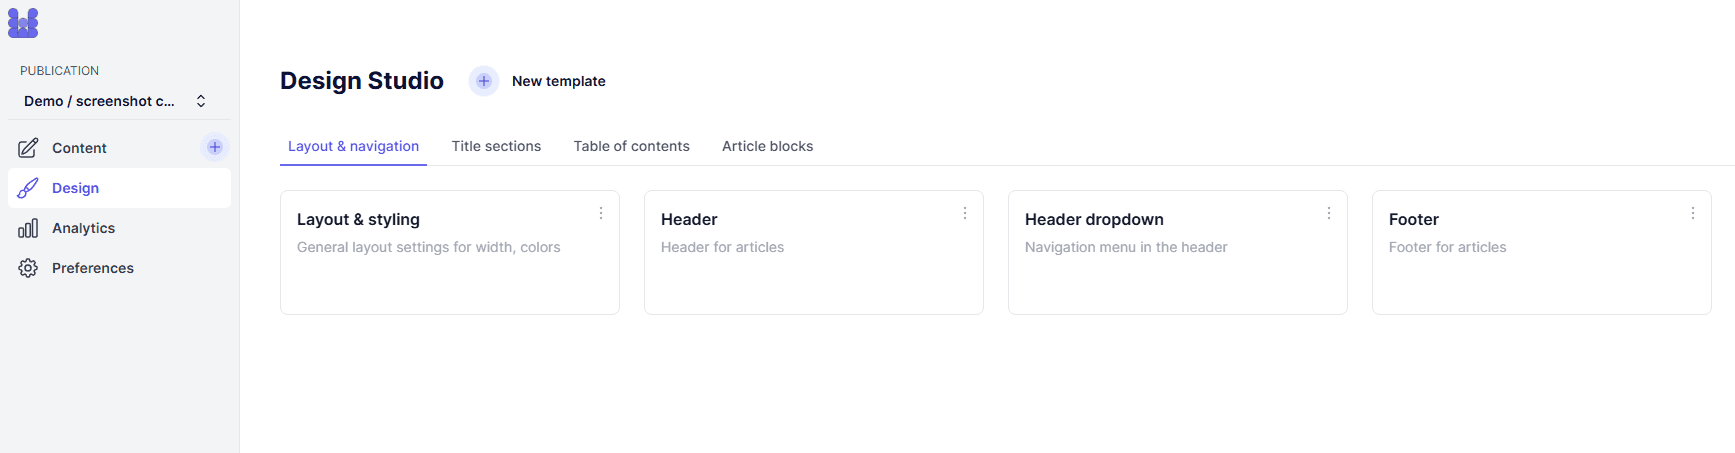Image resolution: width=1735 pixels, height=453 pixels.
Task: Click the plus icon next to New template
Action: coord(484,81)
